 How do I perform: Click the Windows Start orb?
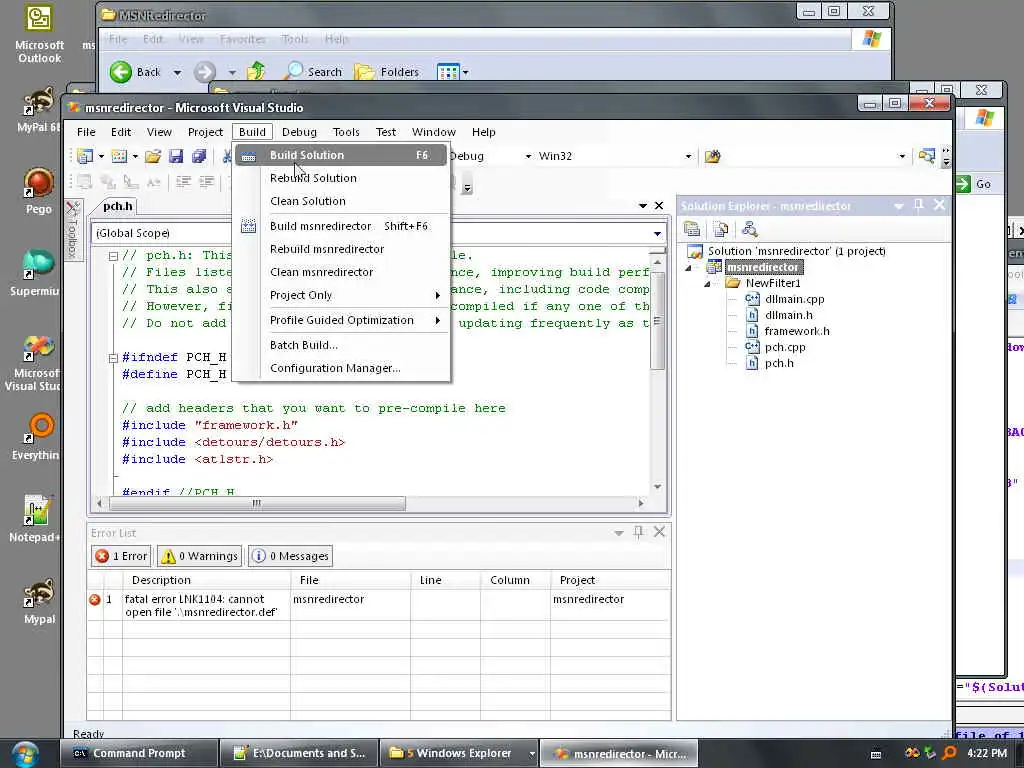tap(24, 754)
